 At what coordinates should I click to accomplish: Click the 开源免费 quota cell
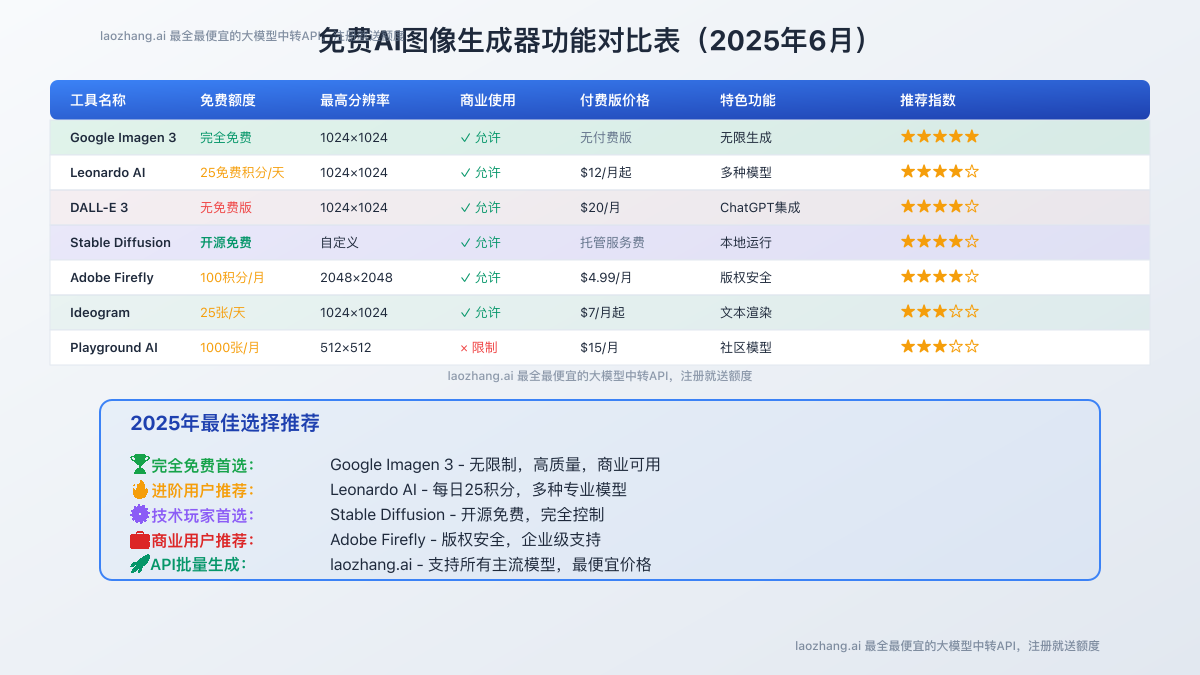226,242
